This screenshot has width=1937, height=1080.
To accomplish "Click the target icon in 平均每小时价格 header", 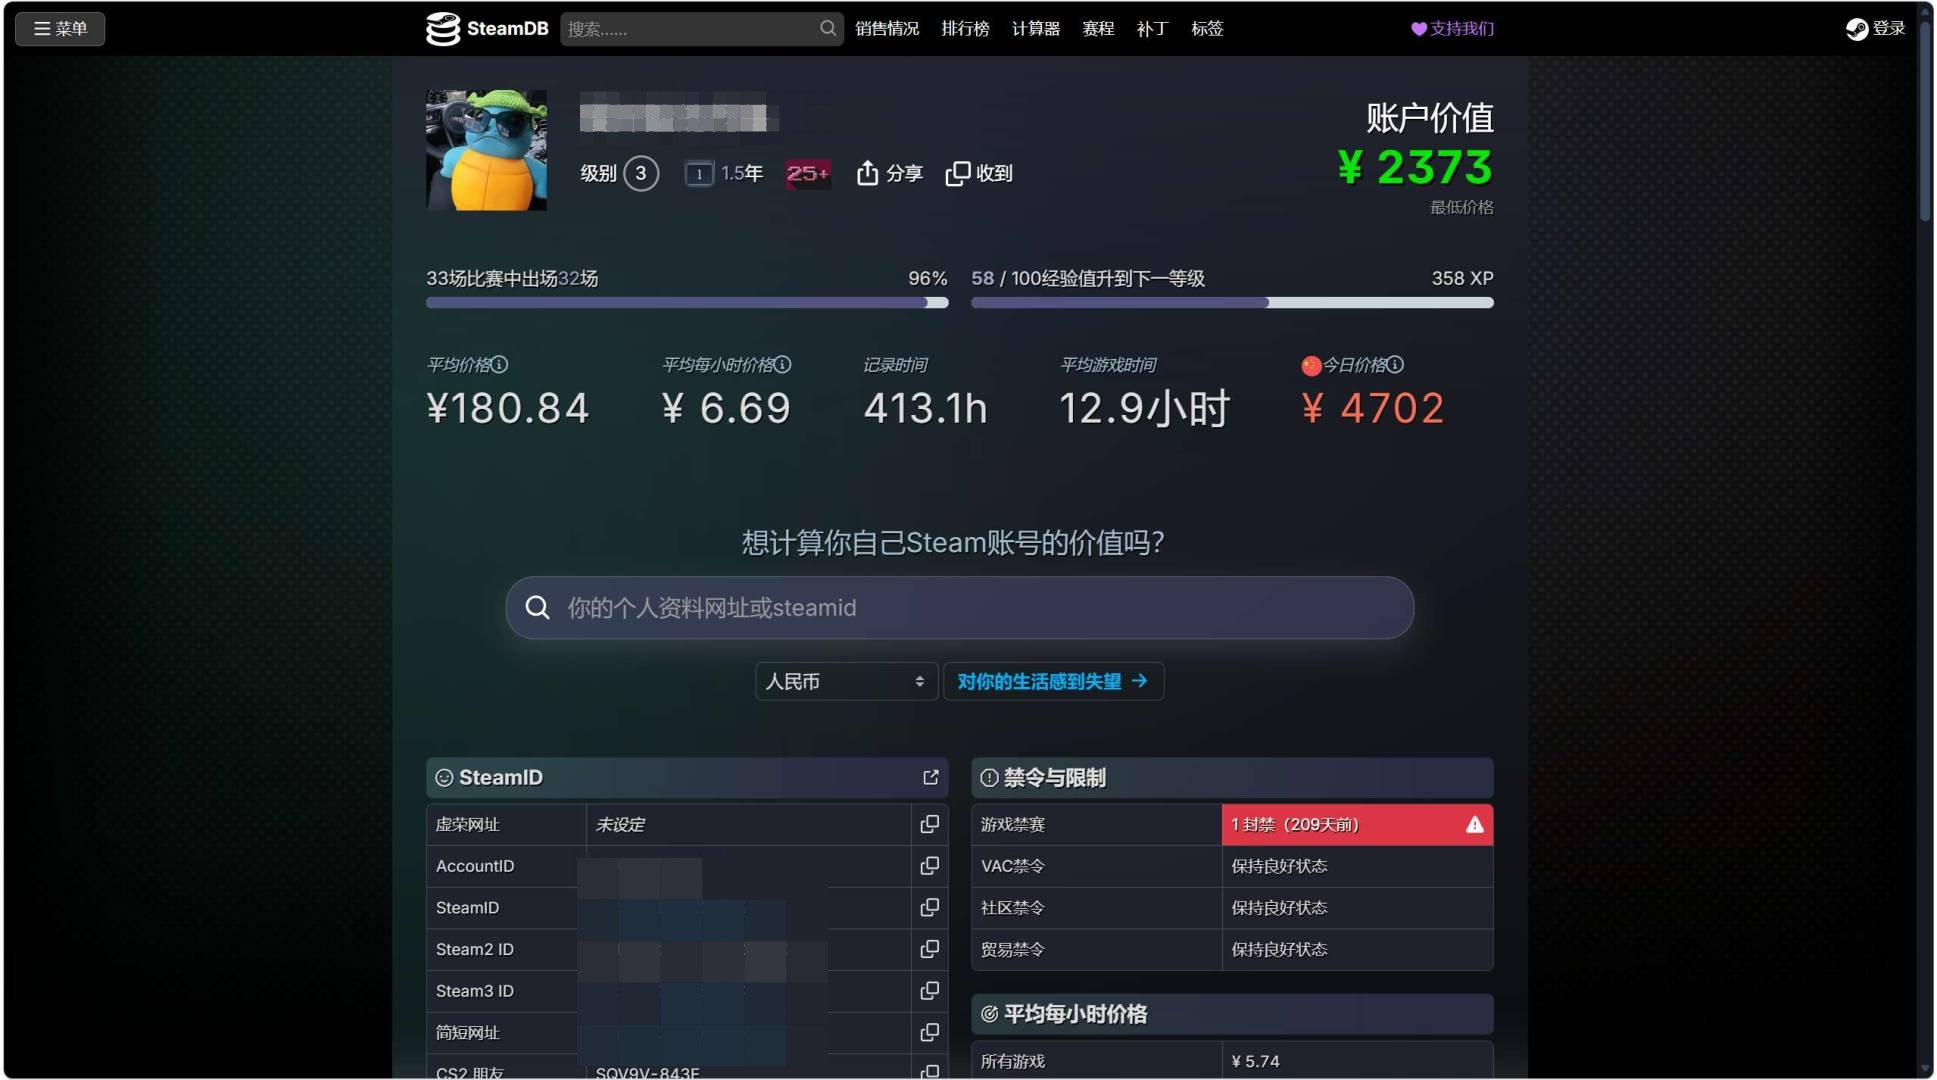I will [989, 1014].
